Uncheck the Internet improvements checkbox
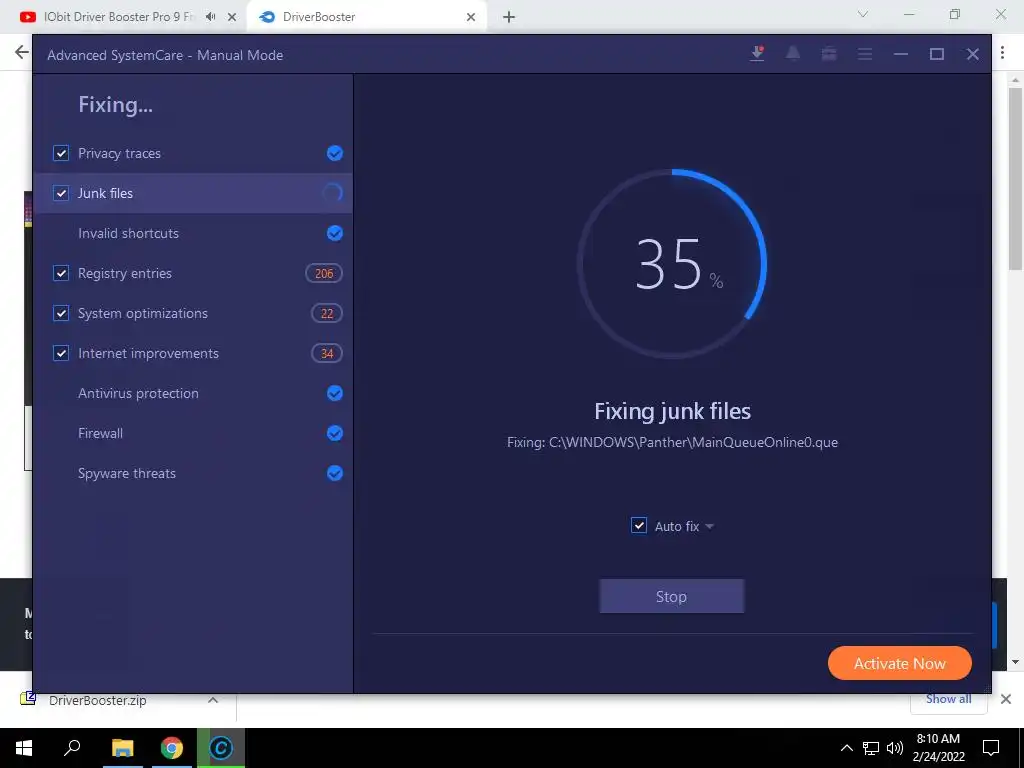 click(61, 353)
